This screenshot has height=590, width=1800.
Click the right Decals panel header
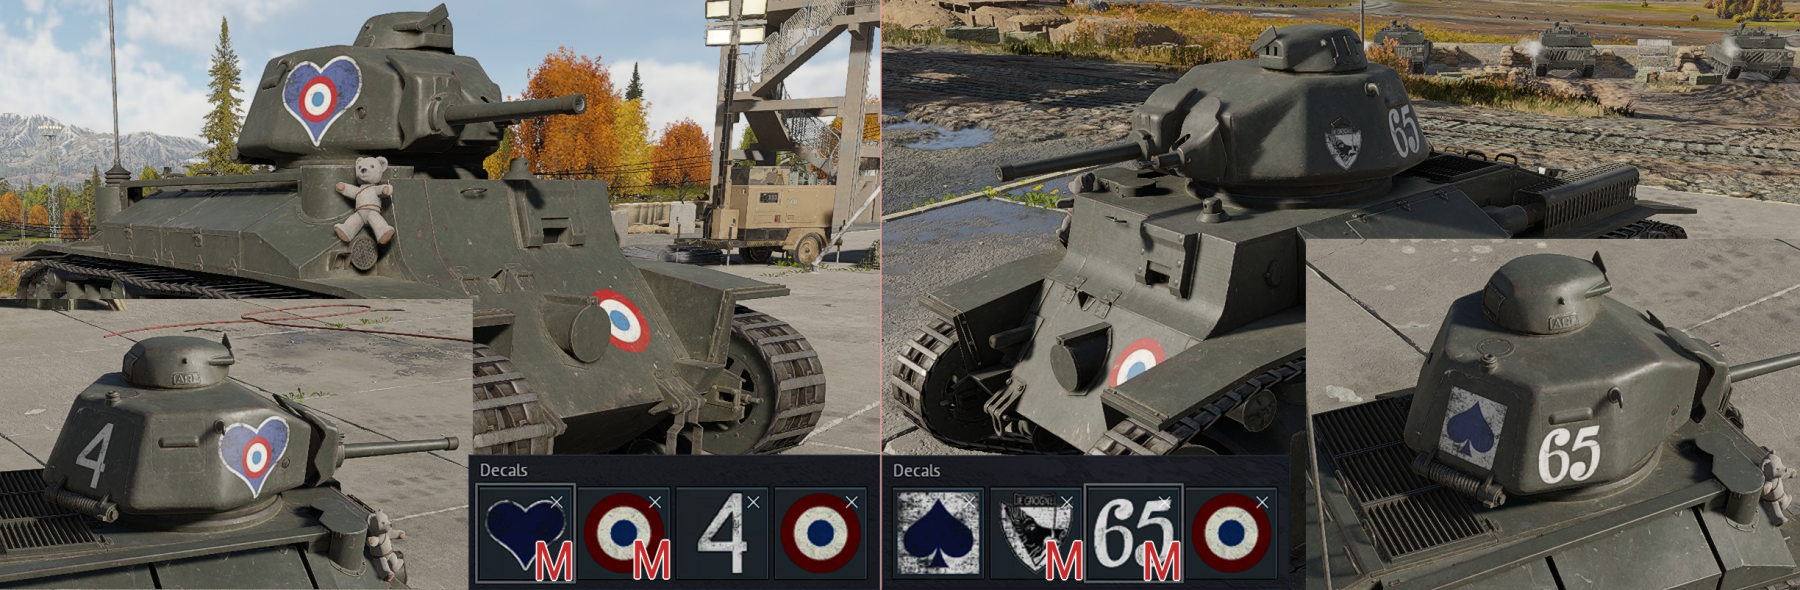(916, 470)
